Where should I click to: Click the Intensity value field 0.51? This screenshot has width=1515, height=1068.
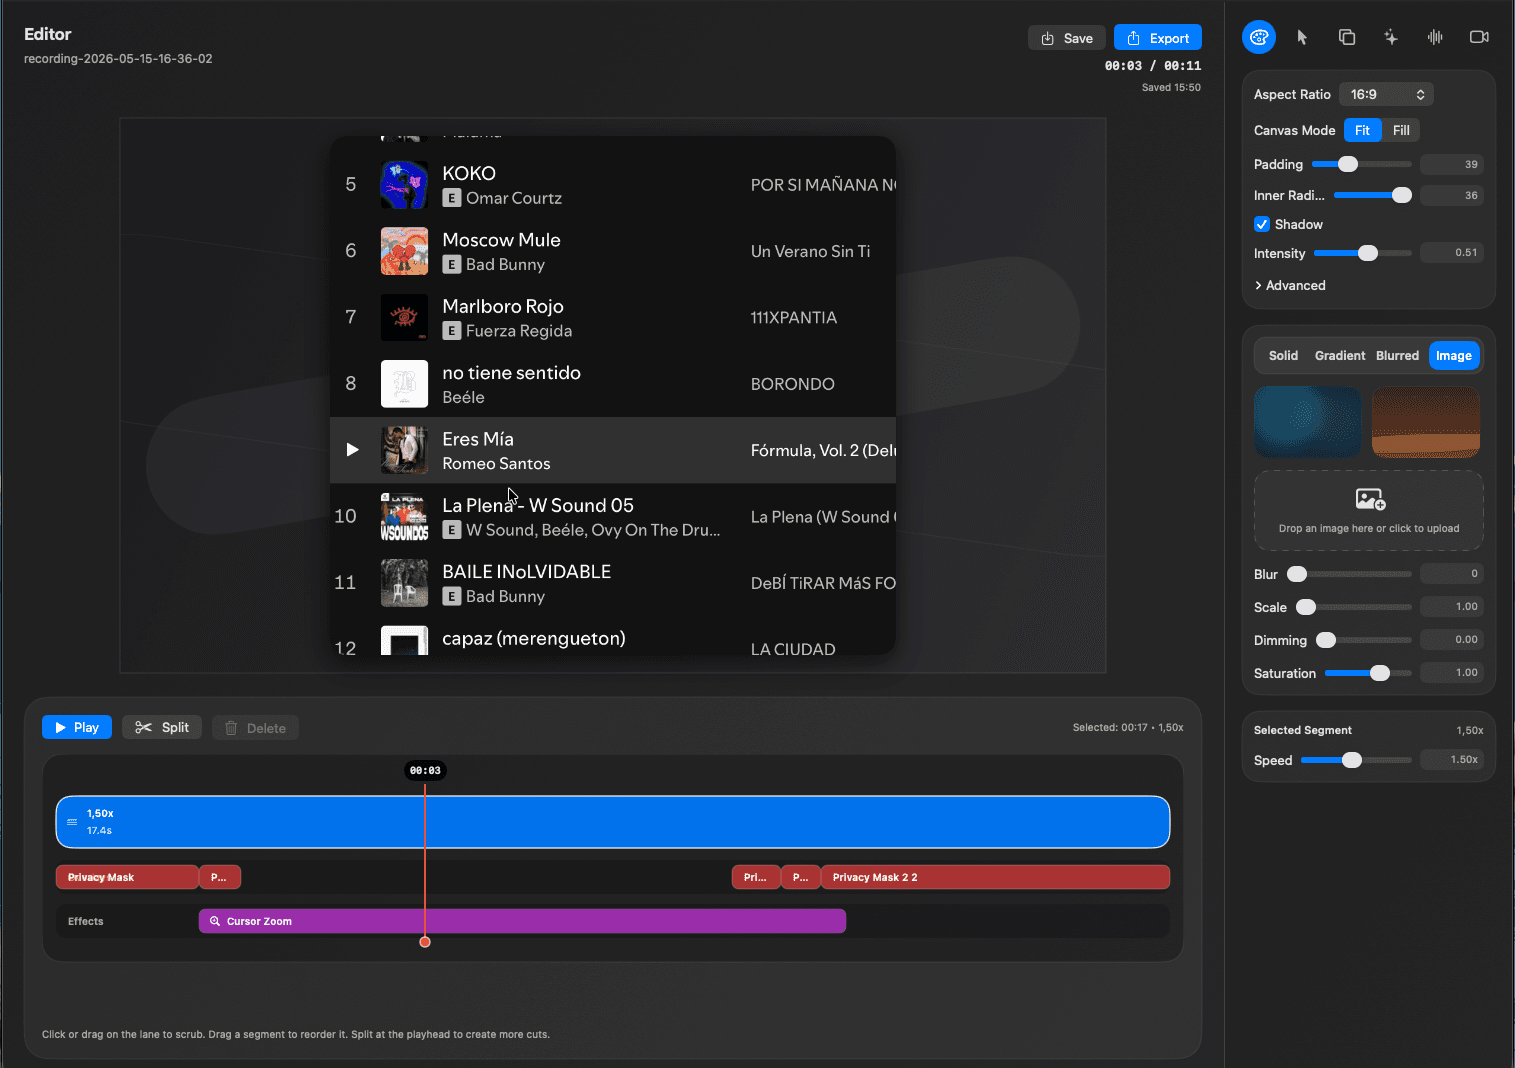pos(1452,253)
